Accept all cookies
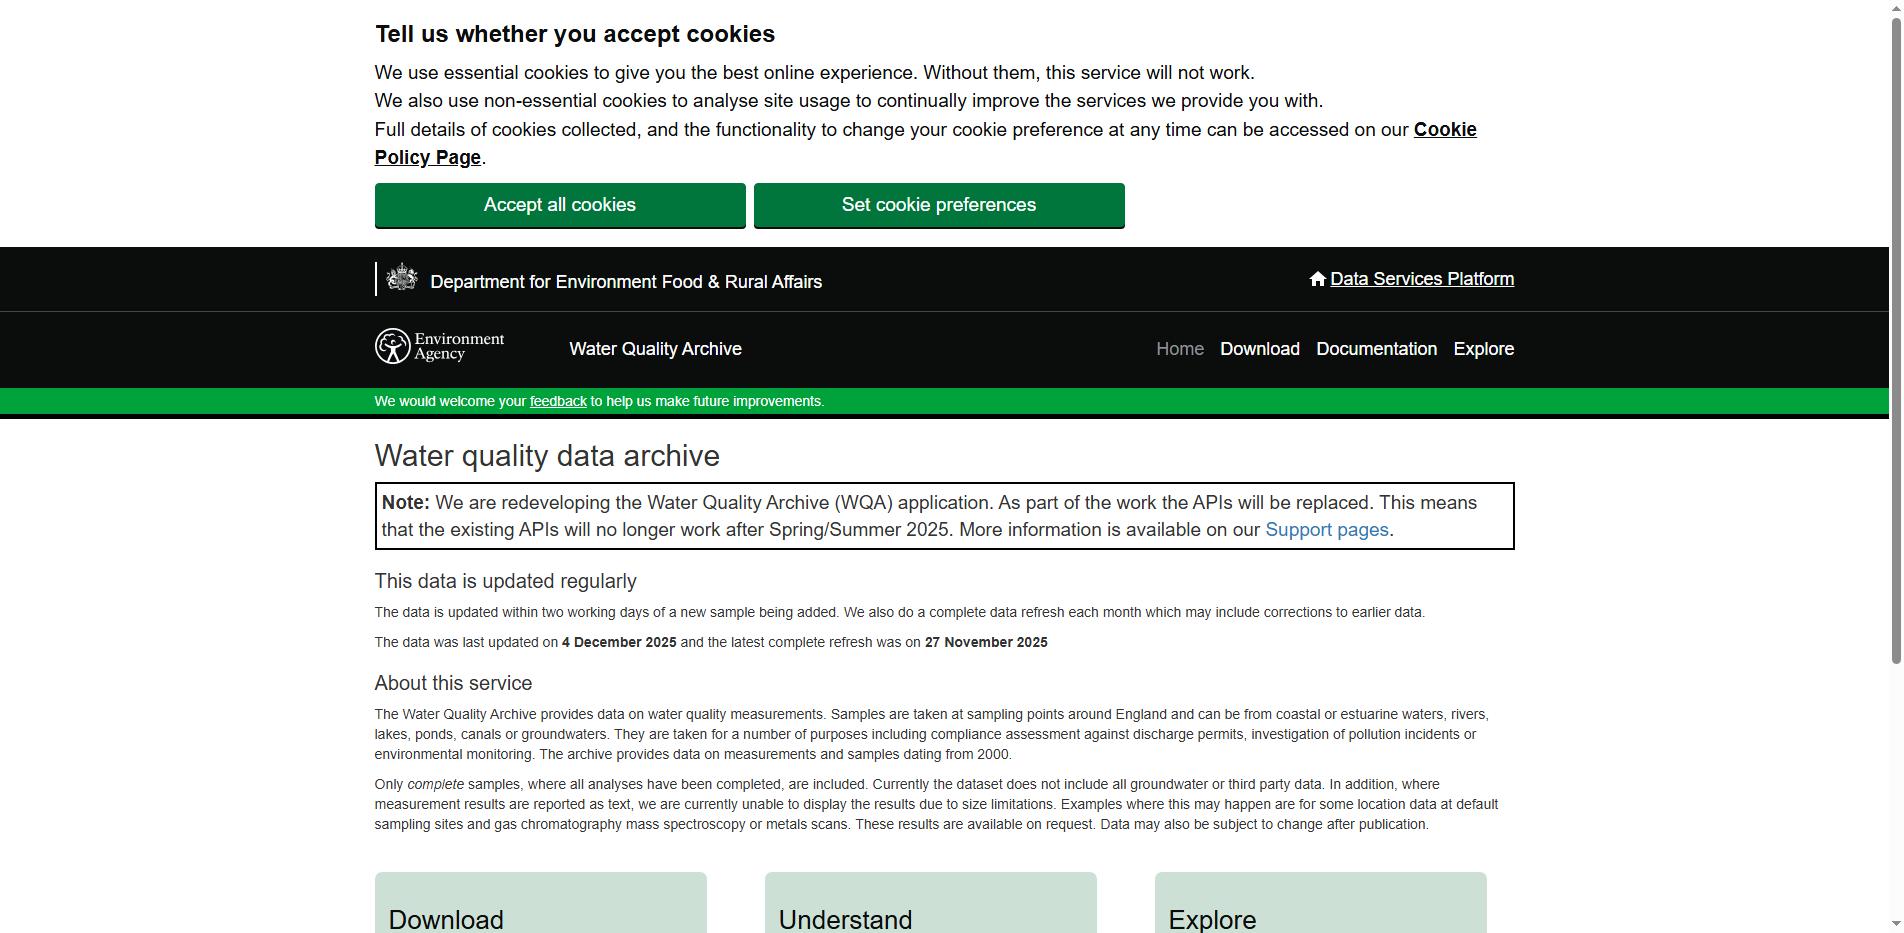The image size is (1904, 933). 559,205
